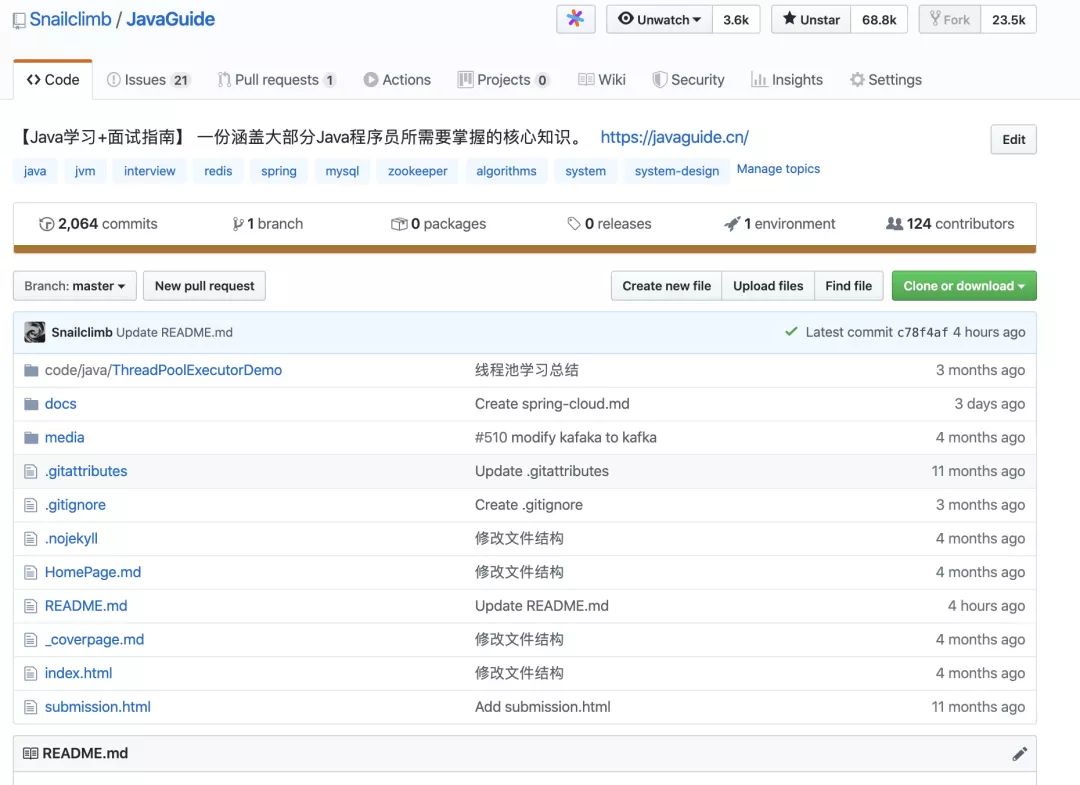Select the zookeeper topic tag
Screen dimensions: 1080x785
417,171
